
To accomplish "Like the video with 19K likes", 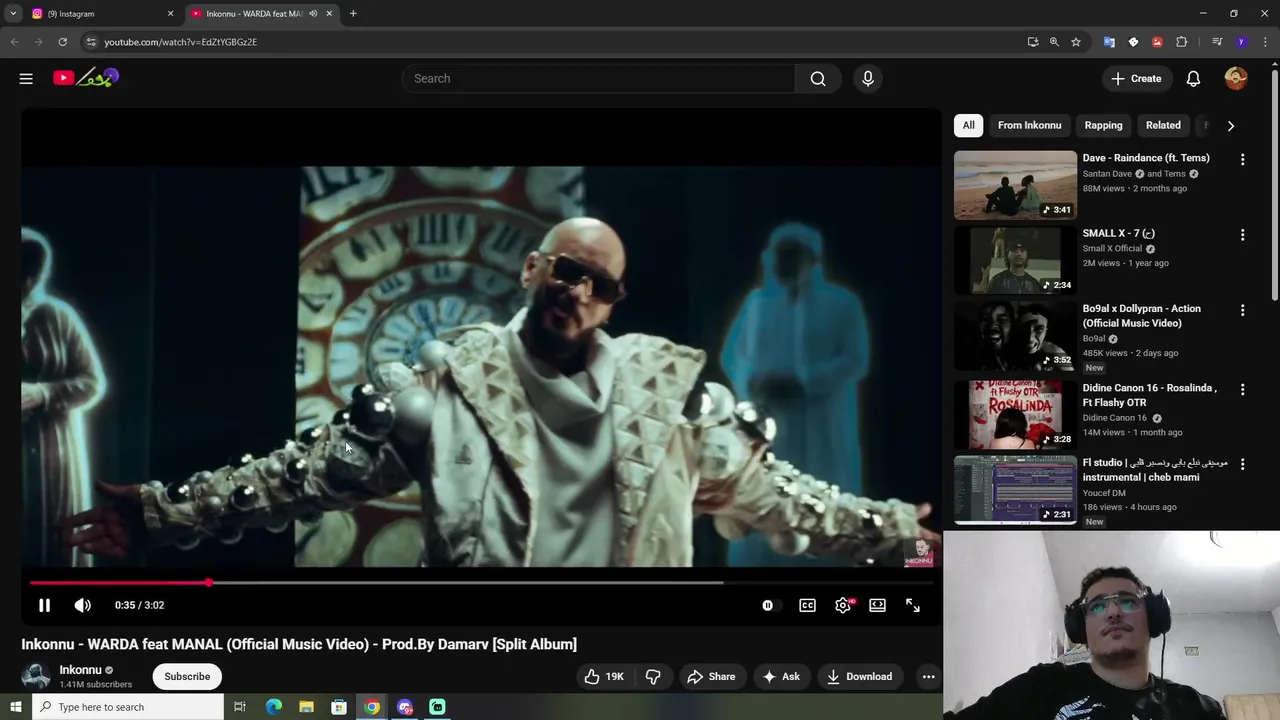I will coord(604,677).
